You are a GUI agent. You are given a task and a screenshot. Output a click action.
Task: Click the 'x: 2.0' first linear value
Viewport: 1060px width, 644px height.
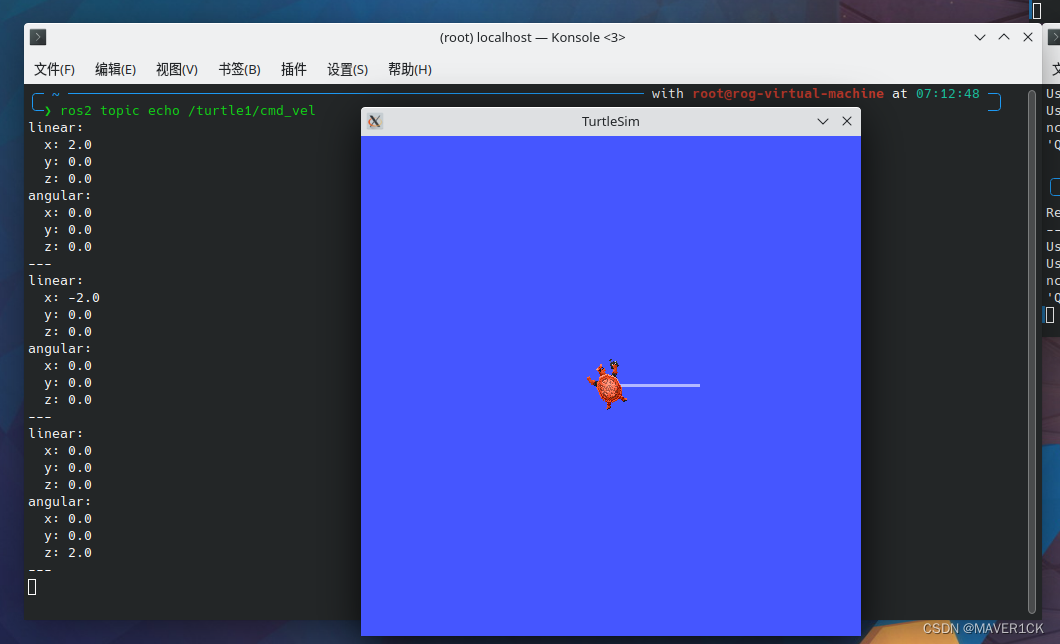click(68, 145)
